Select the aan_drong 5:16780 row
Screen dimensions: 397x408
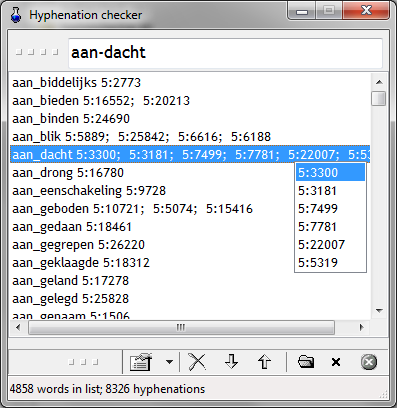pyautogui.click(x=152, y=173)
